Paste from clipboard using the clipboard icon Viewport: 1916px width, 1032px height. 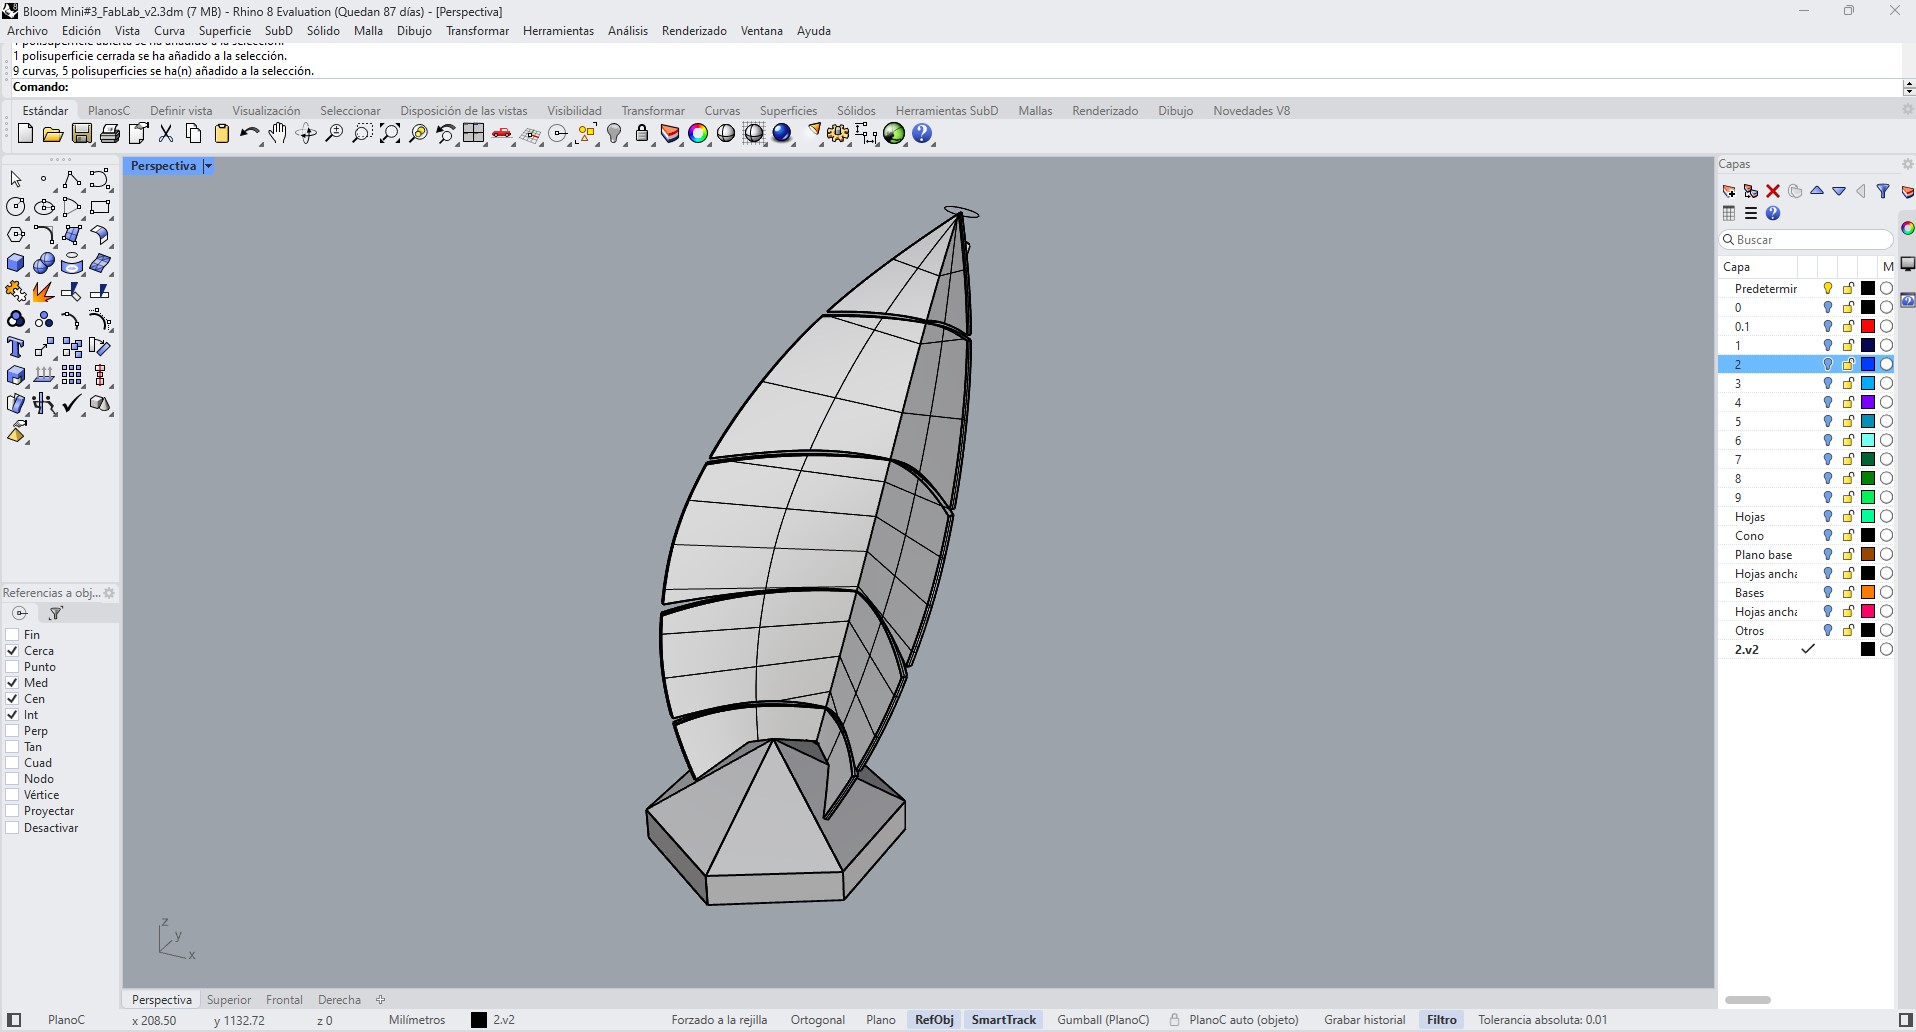click(x=222, y=134)
